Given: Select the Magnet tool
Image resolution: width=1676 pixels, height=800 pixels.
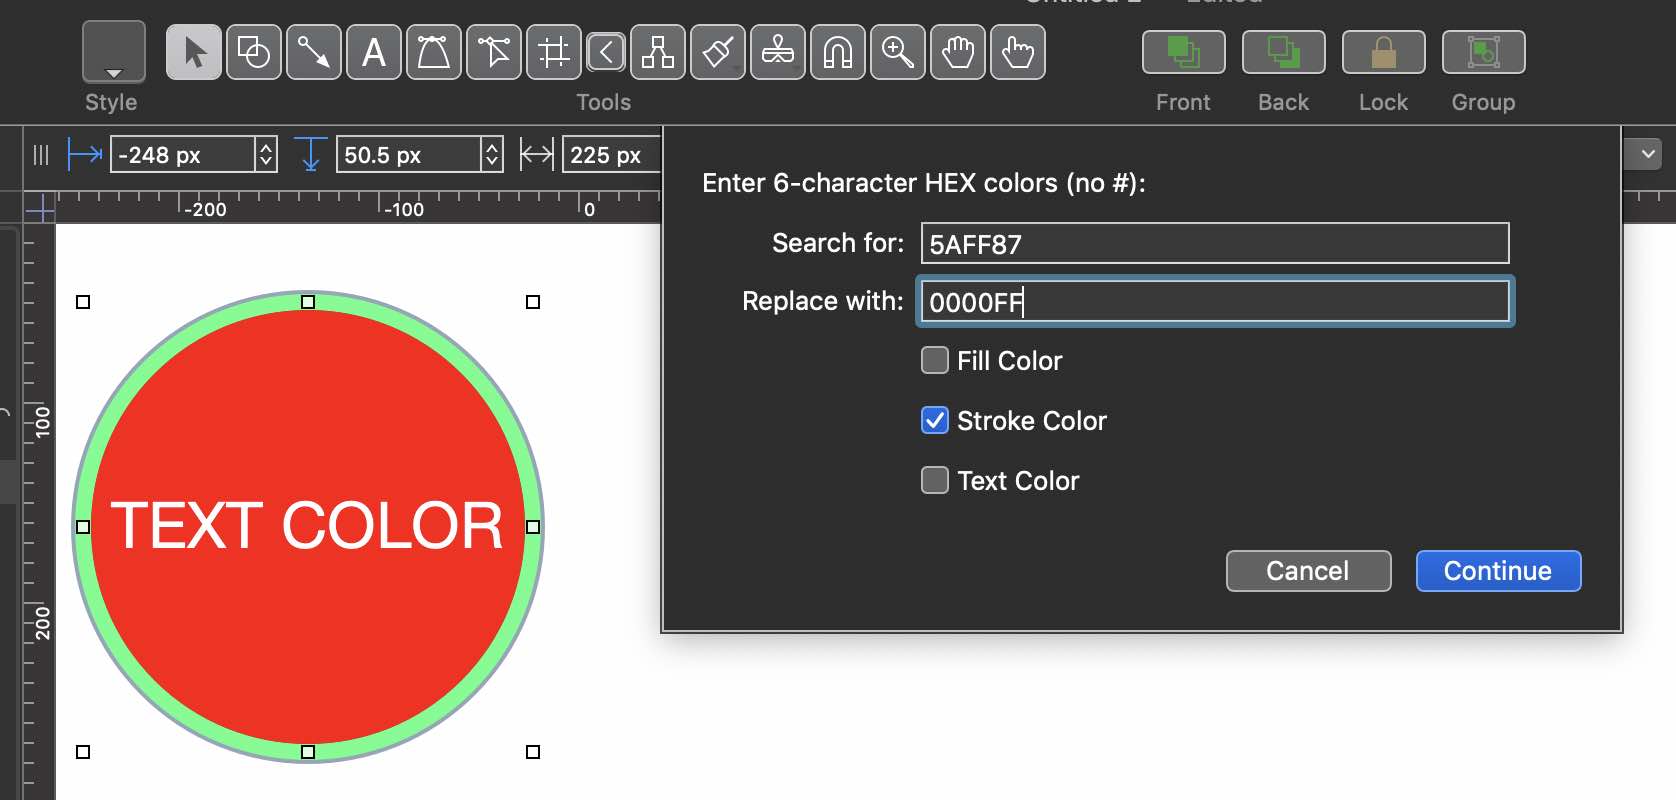Looking at the screenshot, I should [x=838, y=52].
